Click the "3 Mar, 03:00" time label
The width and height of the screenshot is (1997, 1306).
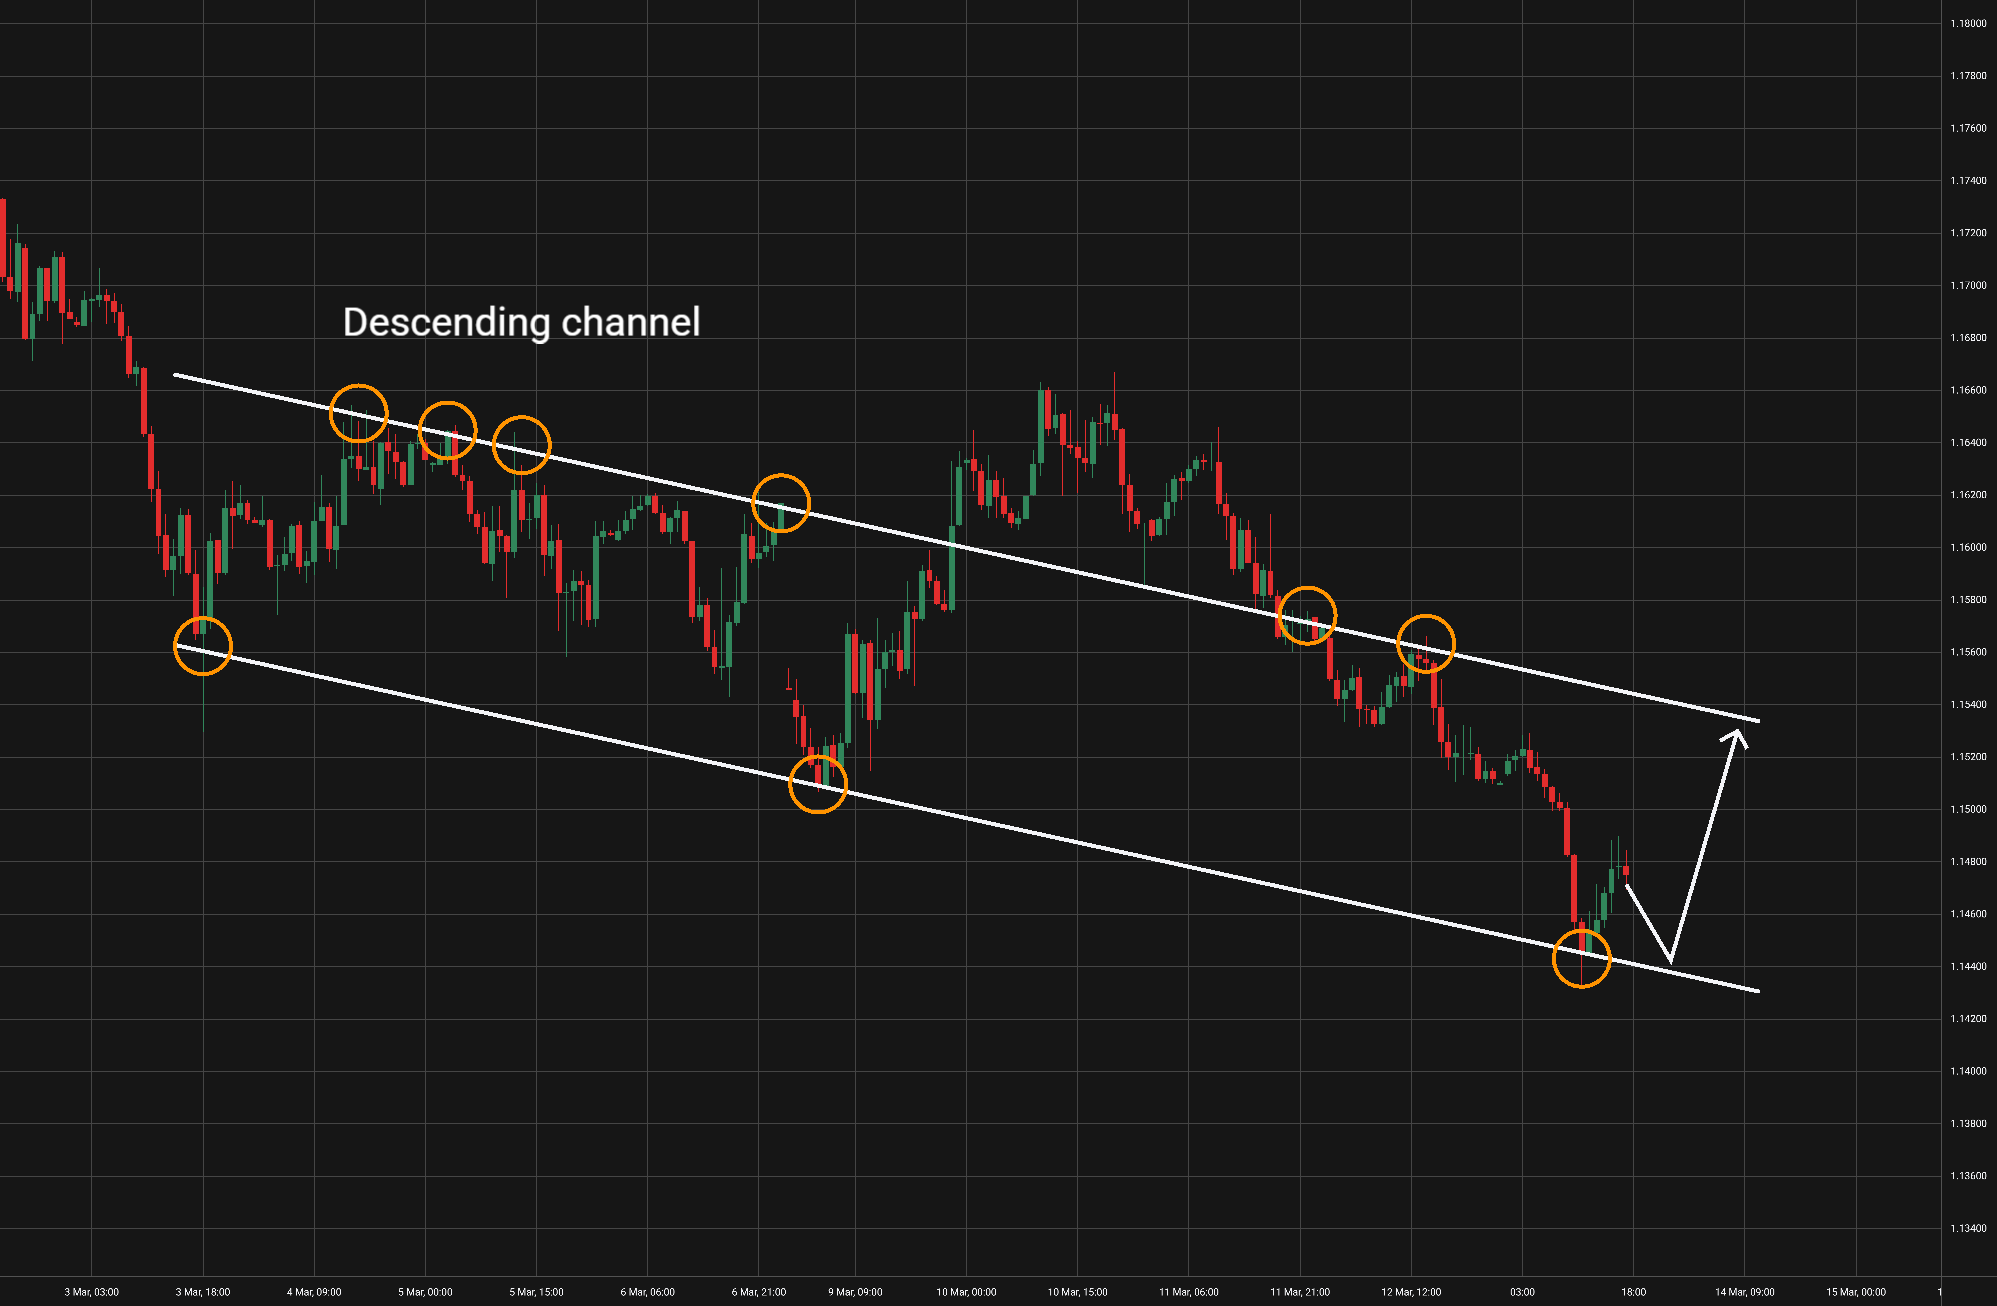coord(92,1292)
